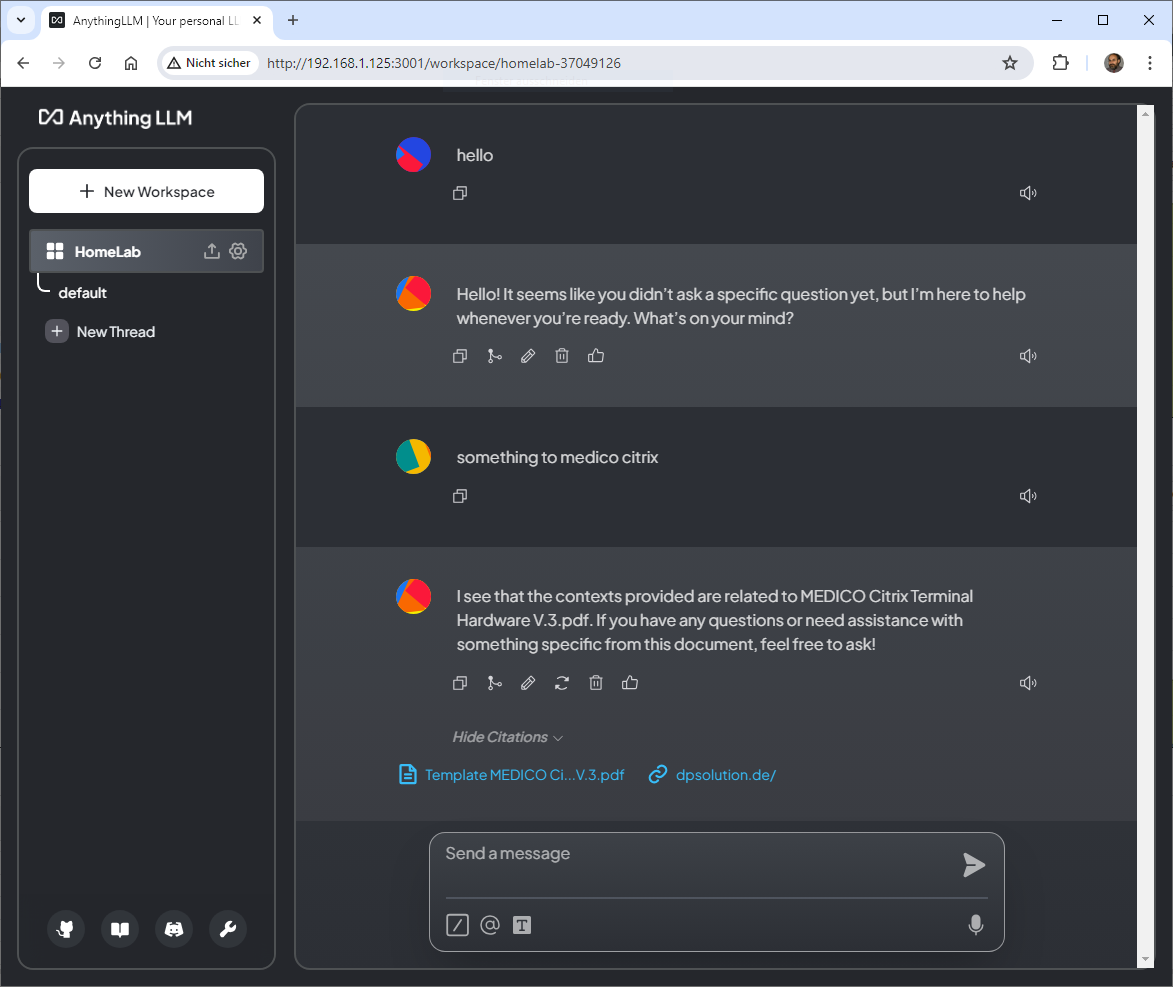Collapse citations via Hide Citations
The height and width of the screenshot is (987, 1173).
tap(507, 737)
